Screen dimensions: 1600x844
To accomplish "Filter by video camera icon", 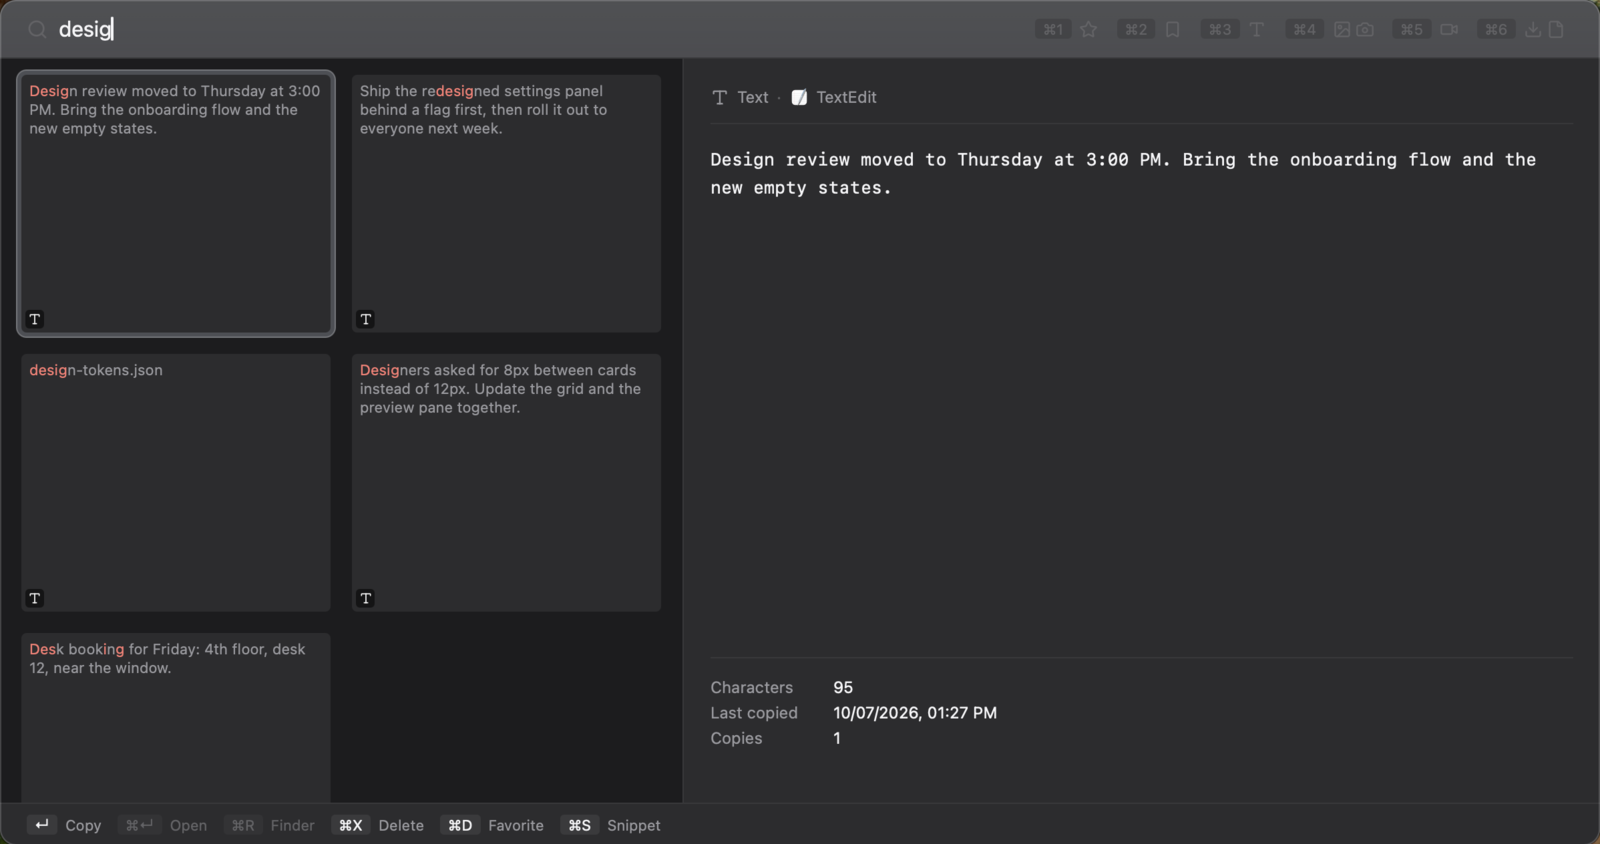I will point(1449,30).
